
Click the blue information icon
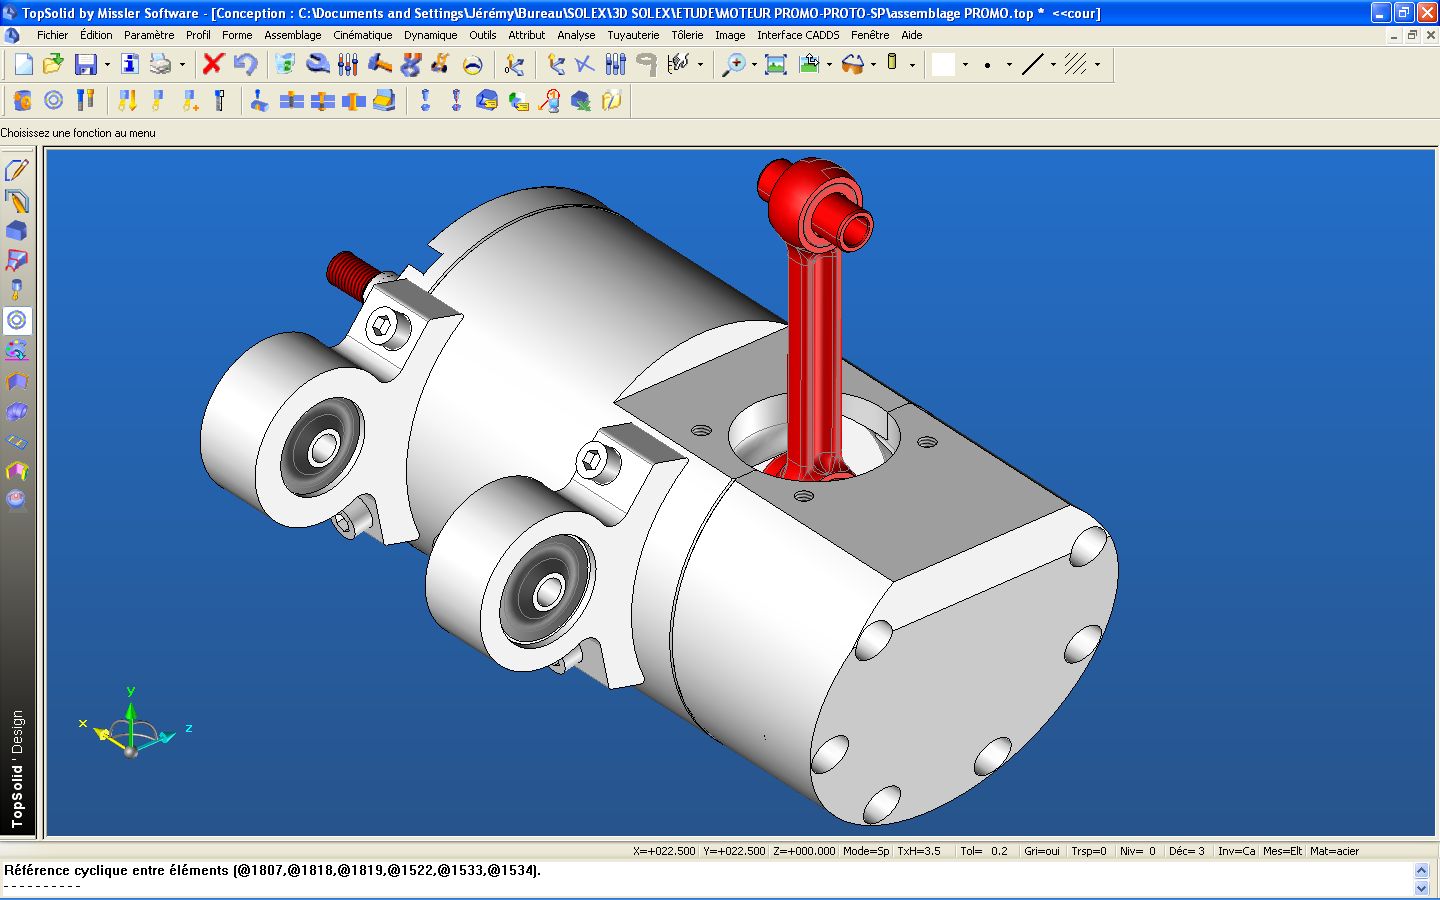pos(129,64)
